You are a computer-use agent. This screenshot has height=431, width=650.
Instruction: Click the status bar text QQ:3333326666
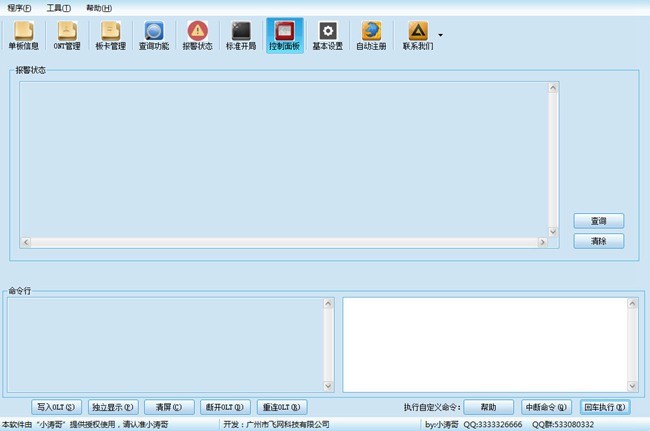tap(493, 424)
